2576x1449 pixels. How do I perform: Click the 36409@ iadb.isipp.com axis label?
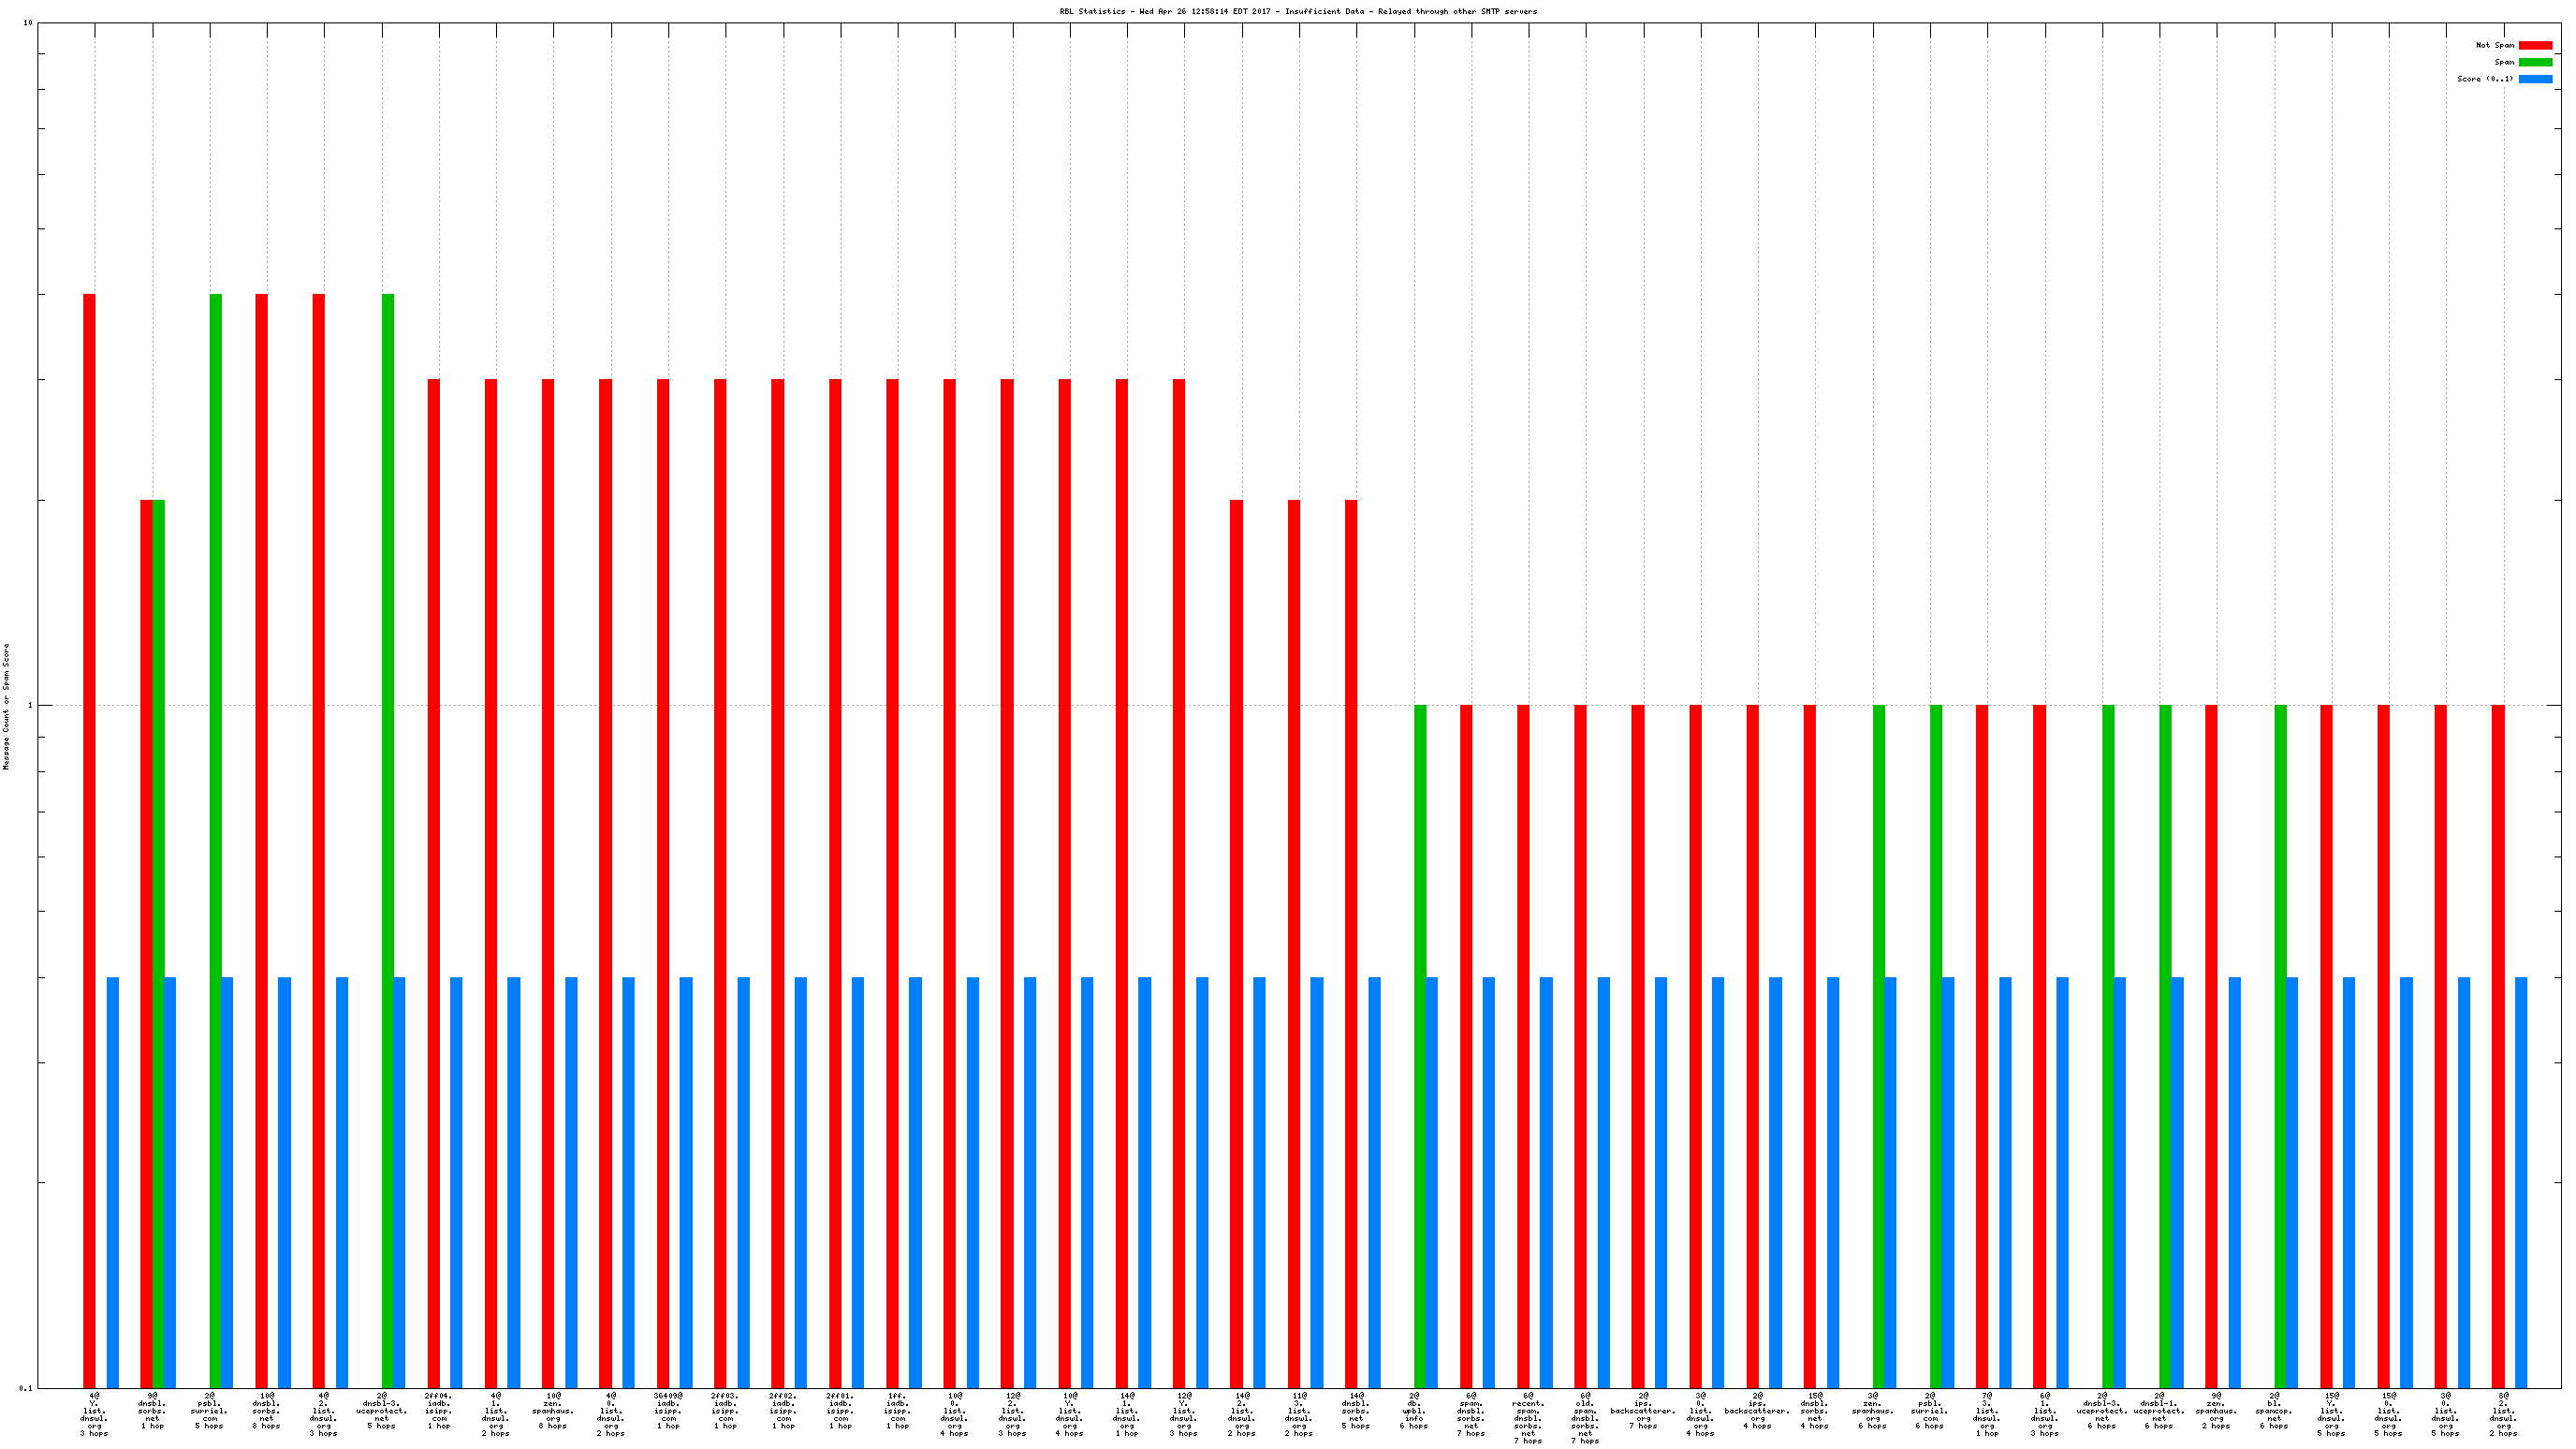click(x=668, y=1410)
